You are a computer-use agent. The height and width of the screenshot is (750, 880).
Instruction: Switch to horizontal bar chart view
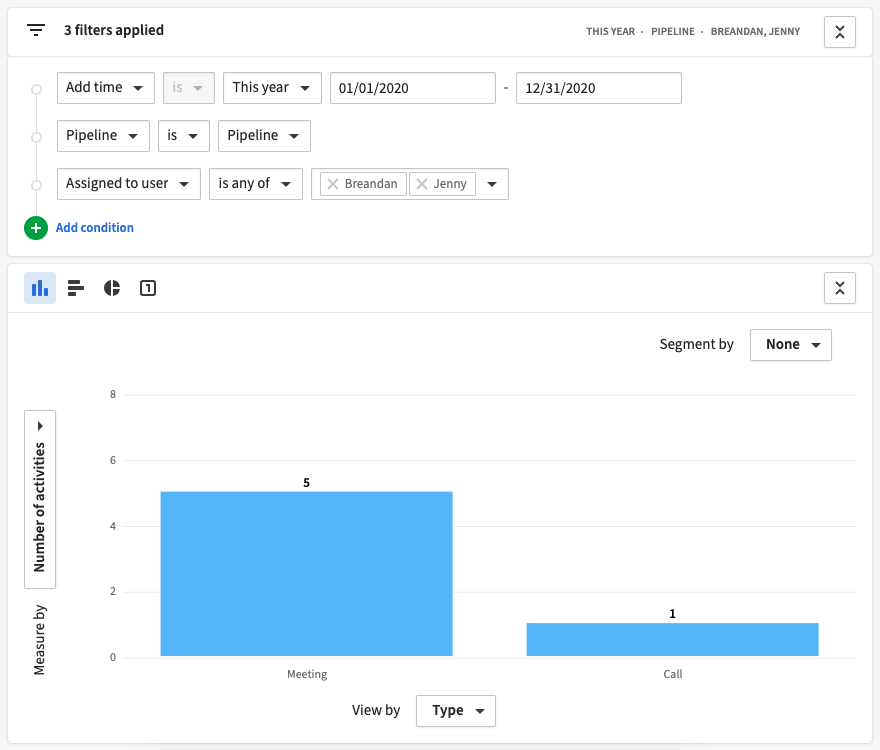[76, 288]
